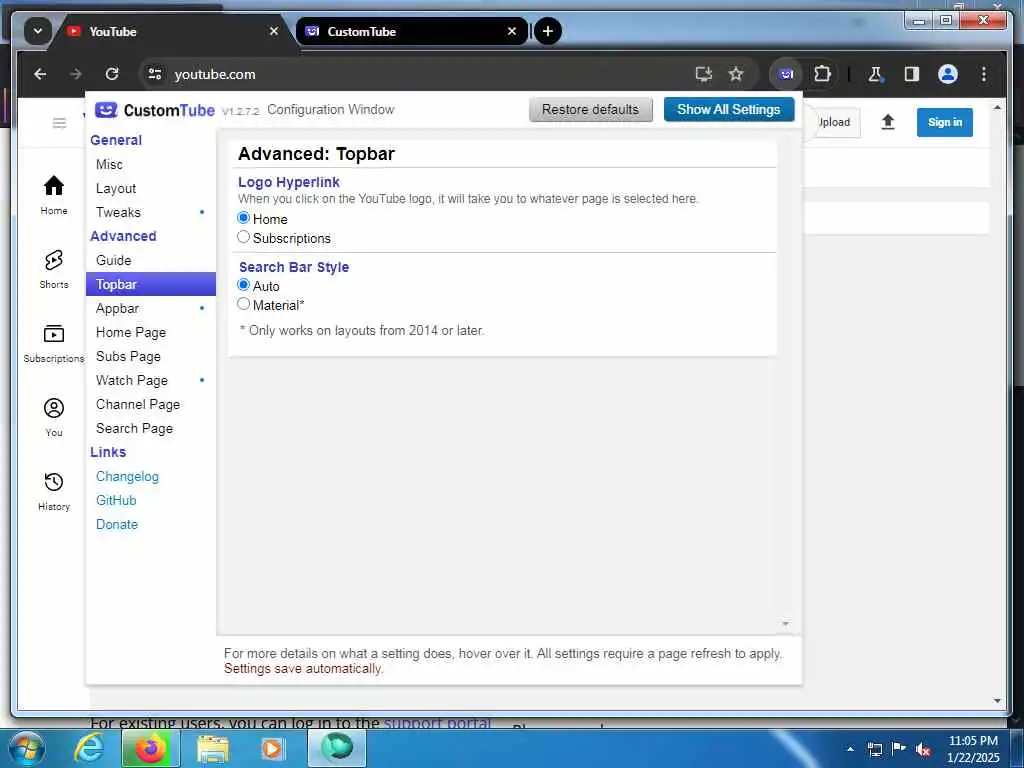Open Subscriptions in YouTube sidebar
Image resolution: width=1024 pixels, height=768 pixels.
click(x=54, y=344)
